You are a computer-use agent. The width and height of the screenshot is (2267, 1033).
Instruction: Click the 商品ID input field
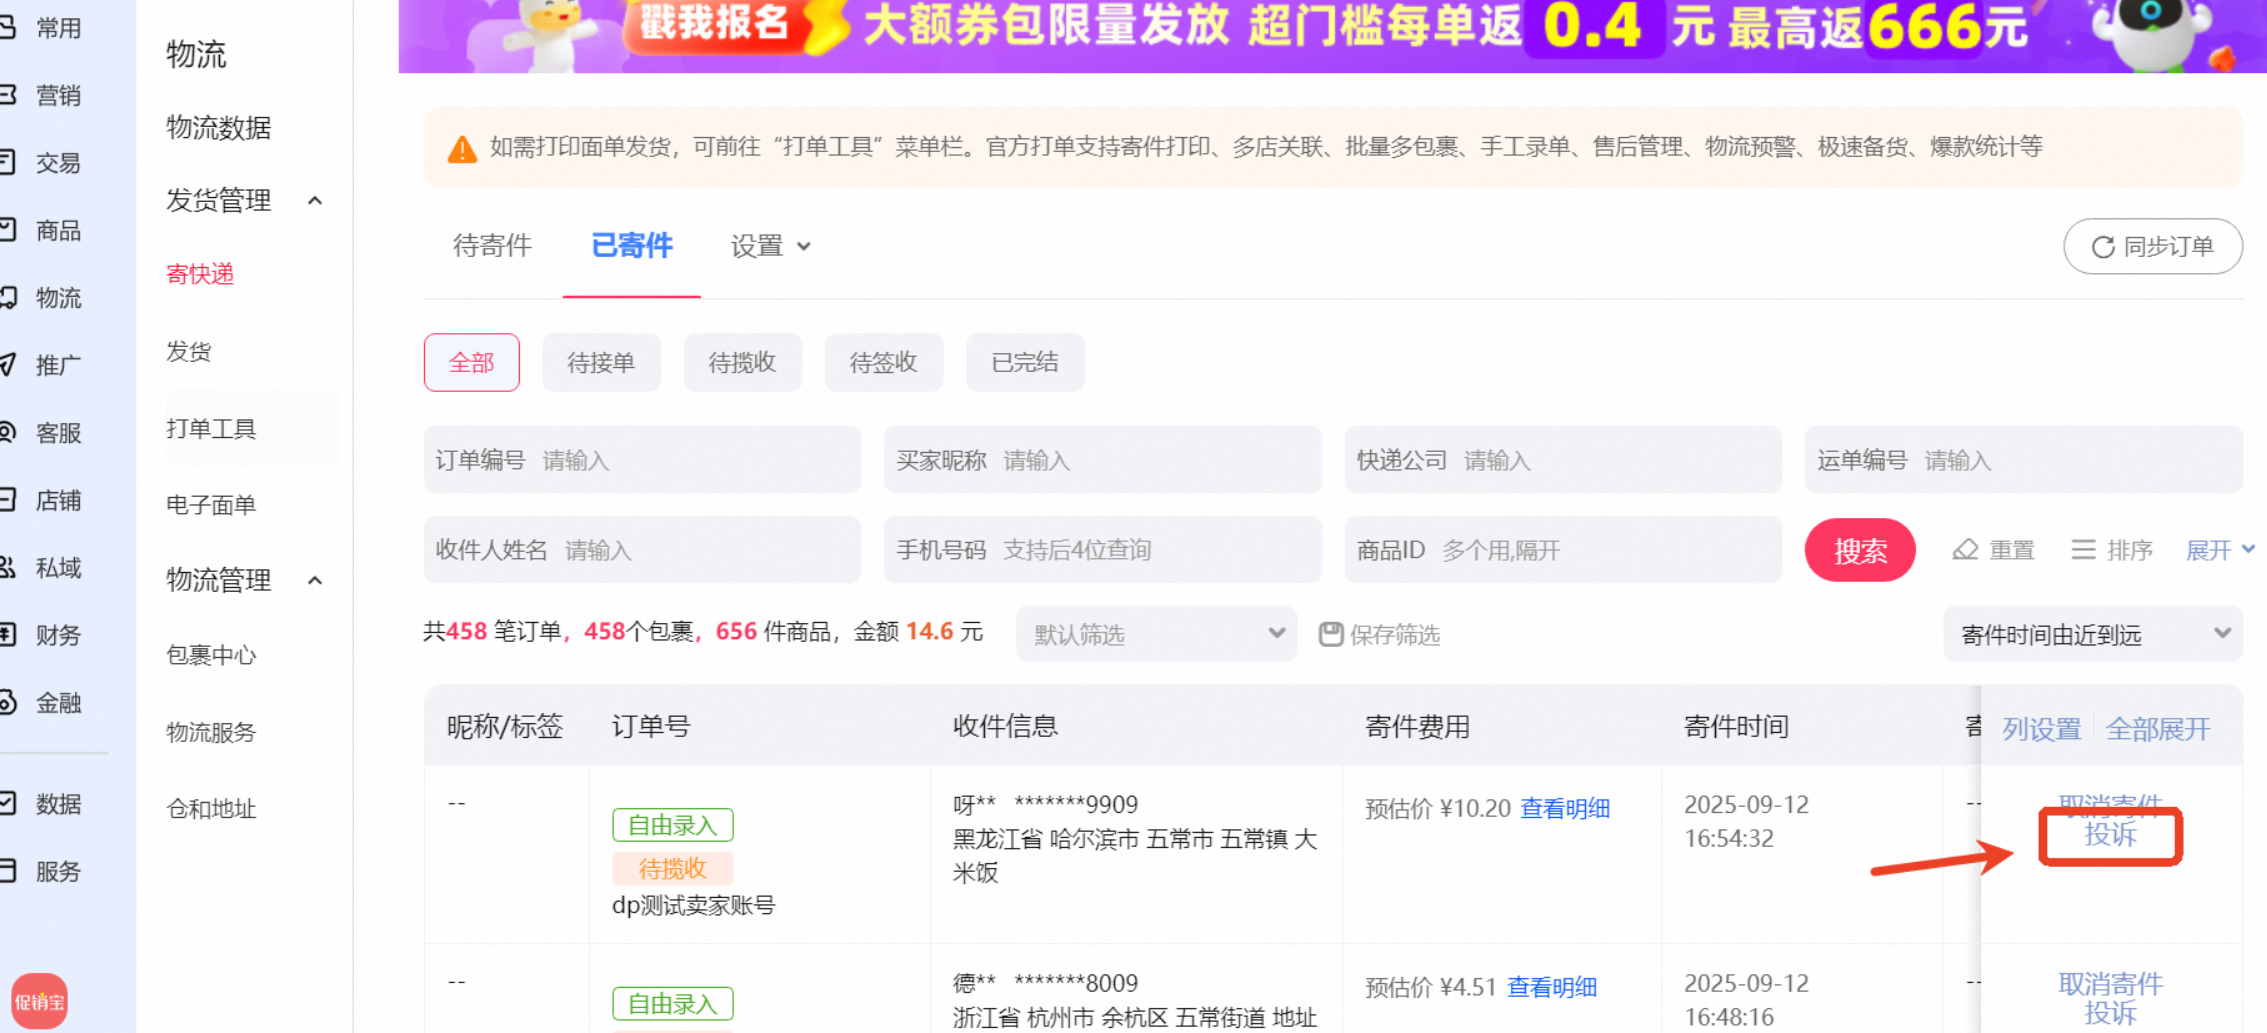tap(1563, 550)
